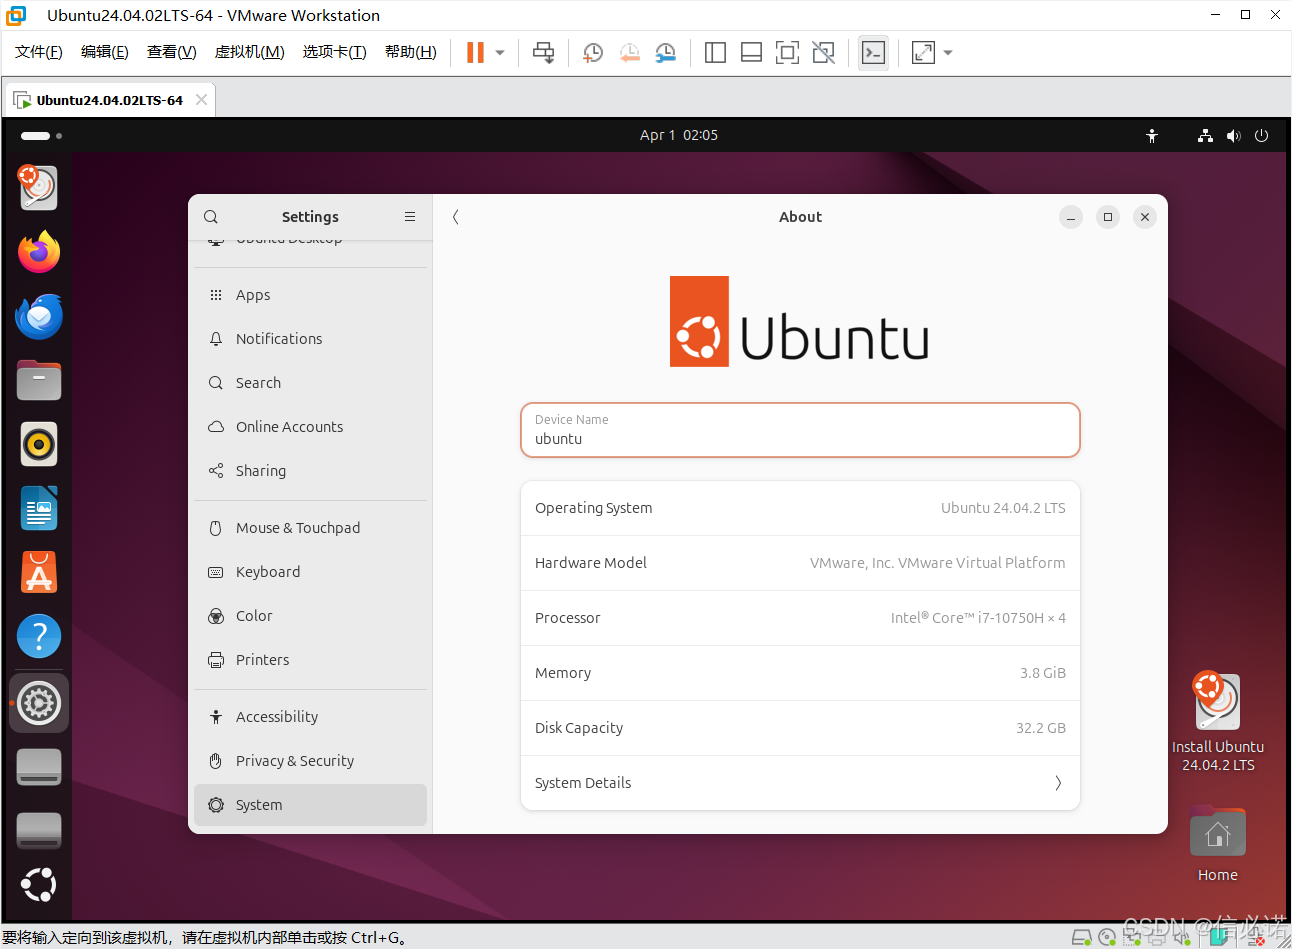
Task: Select Apps in Settings sidebar
Action: [x=311, y=295]
